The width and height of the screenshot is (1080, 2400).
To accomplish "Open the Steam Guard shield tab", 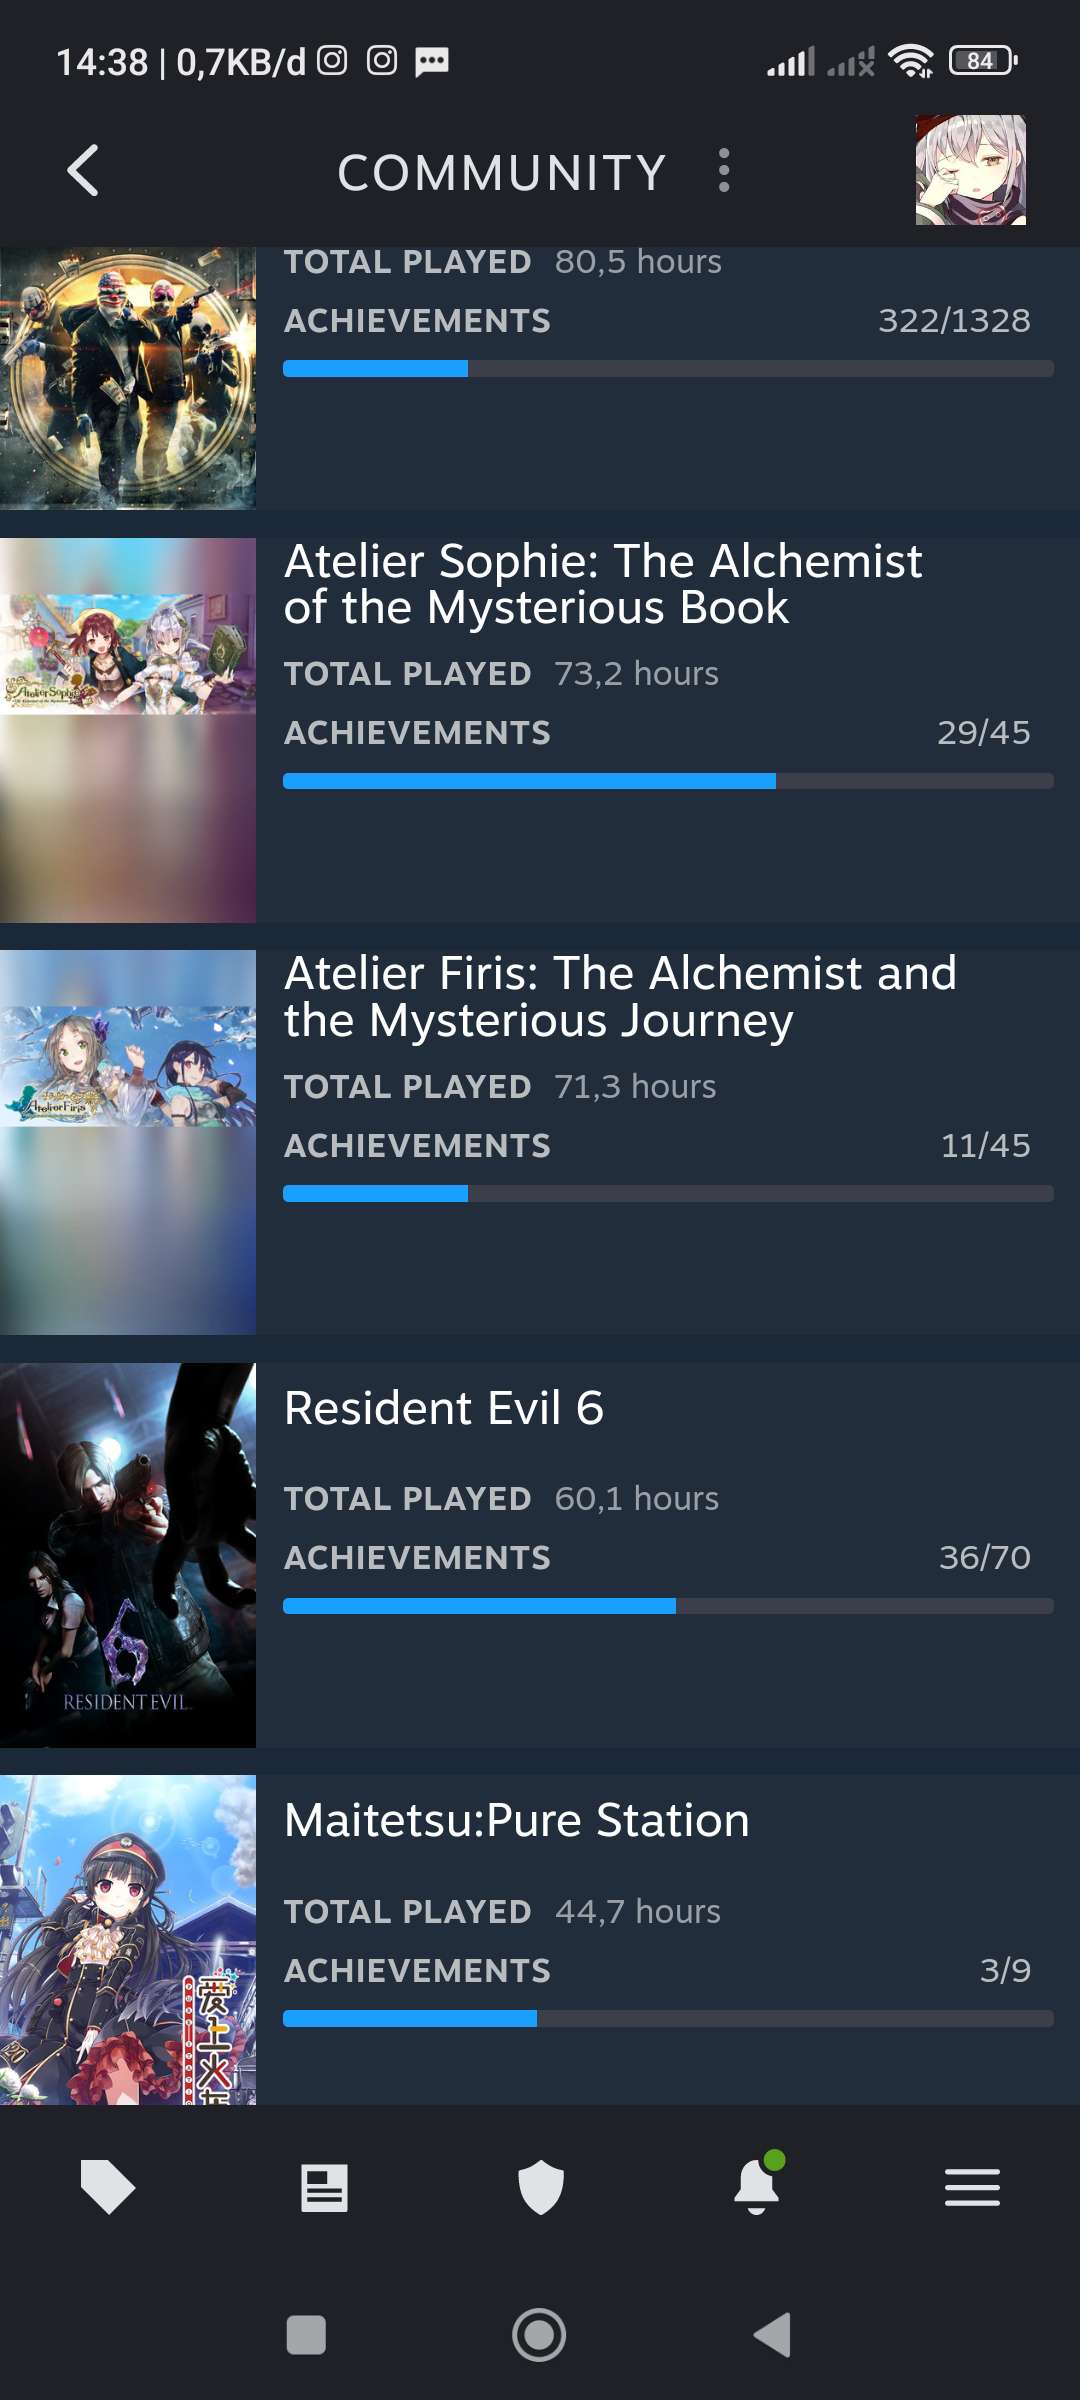I will 541,2187.
